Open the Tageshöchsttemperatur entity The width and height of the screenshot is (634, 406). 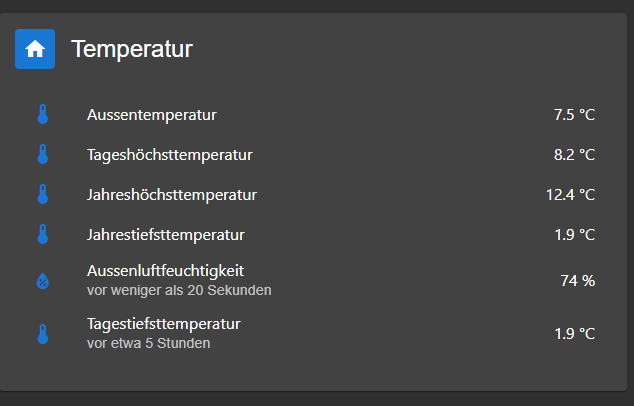169,155
